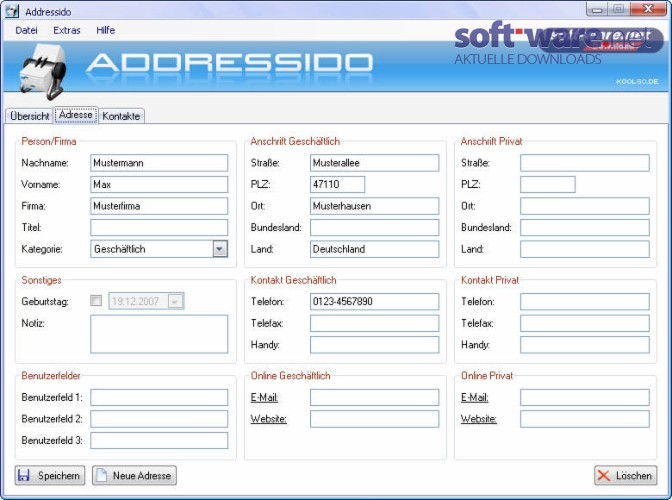
Task: Click the Online Privat Website input
Action: (x=585, y=419)
